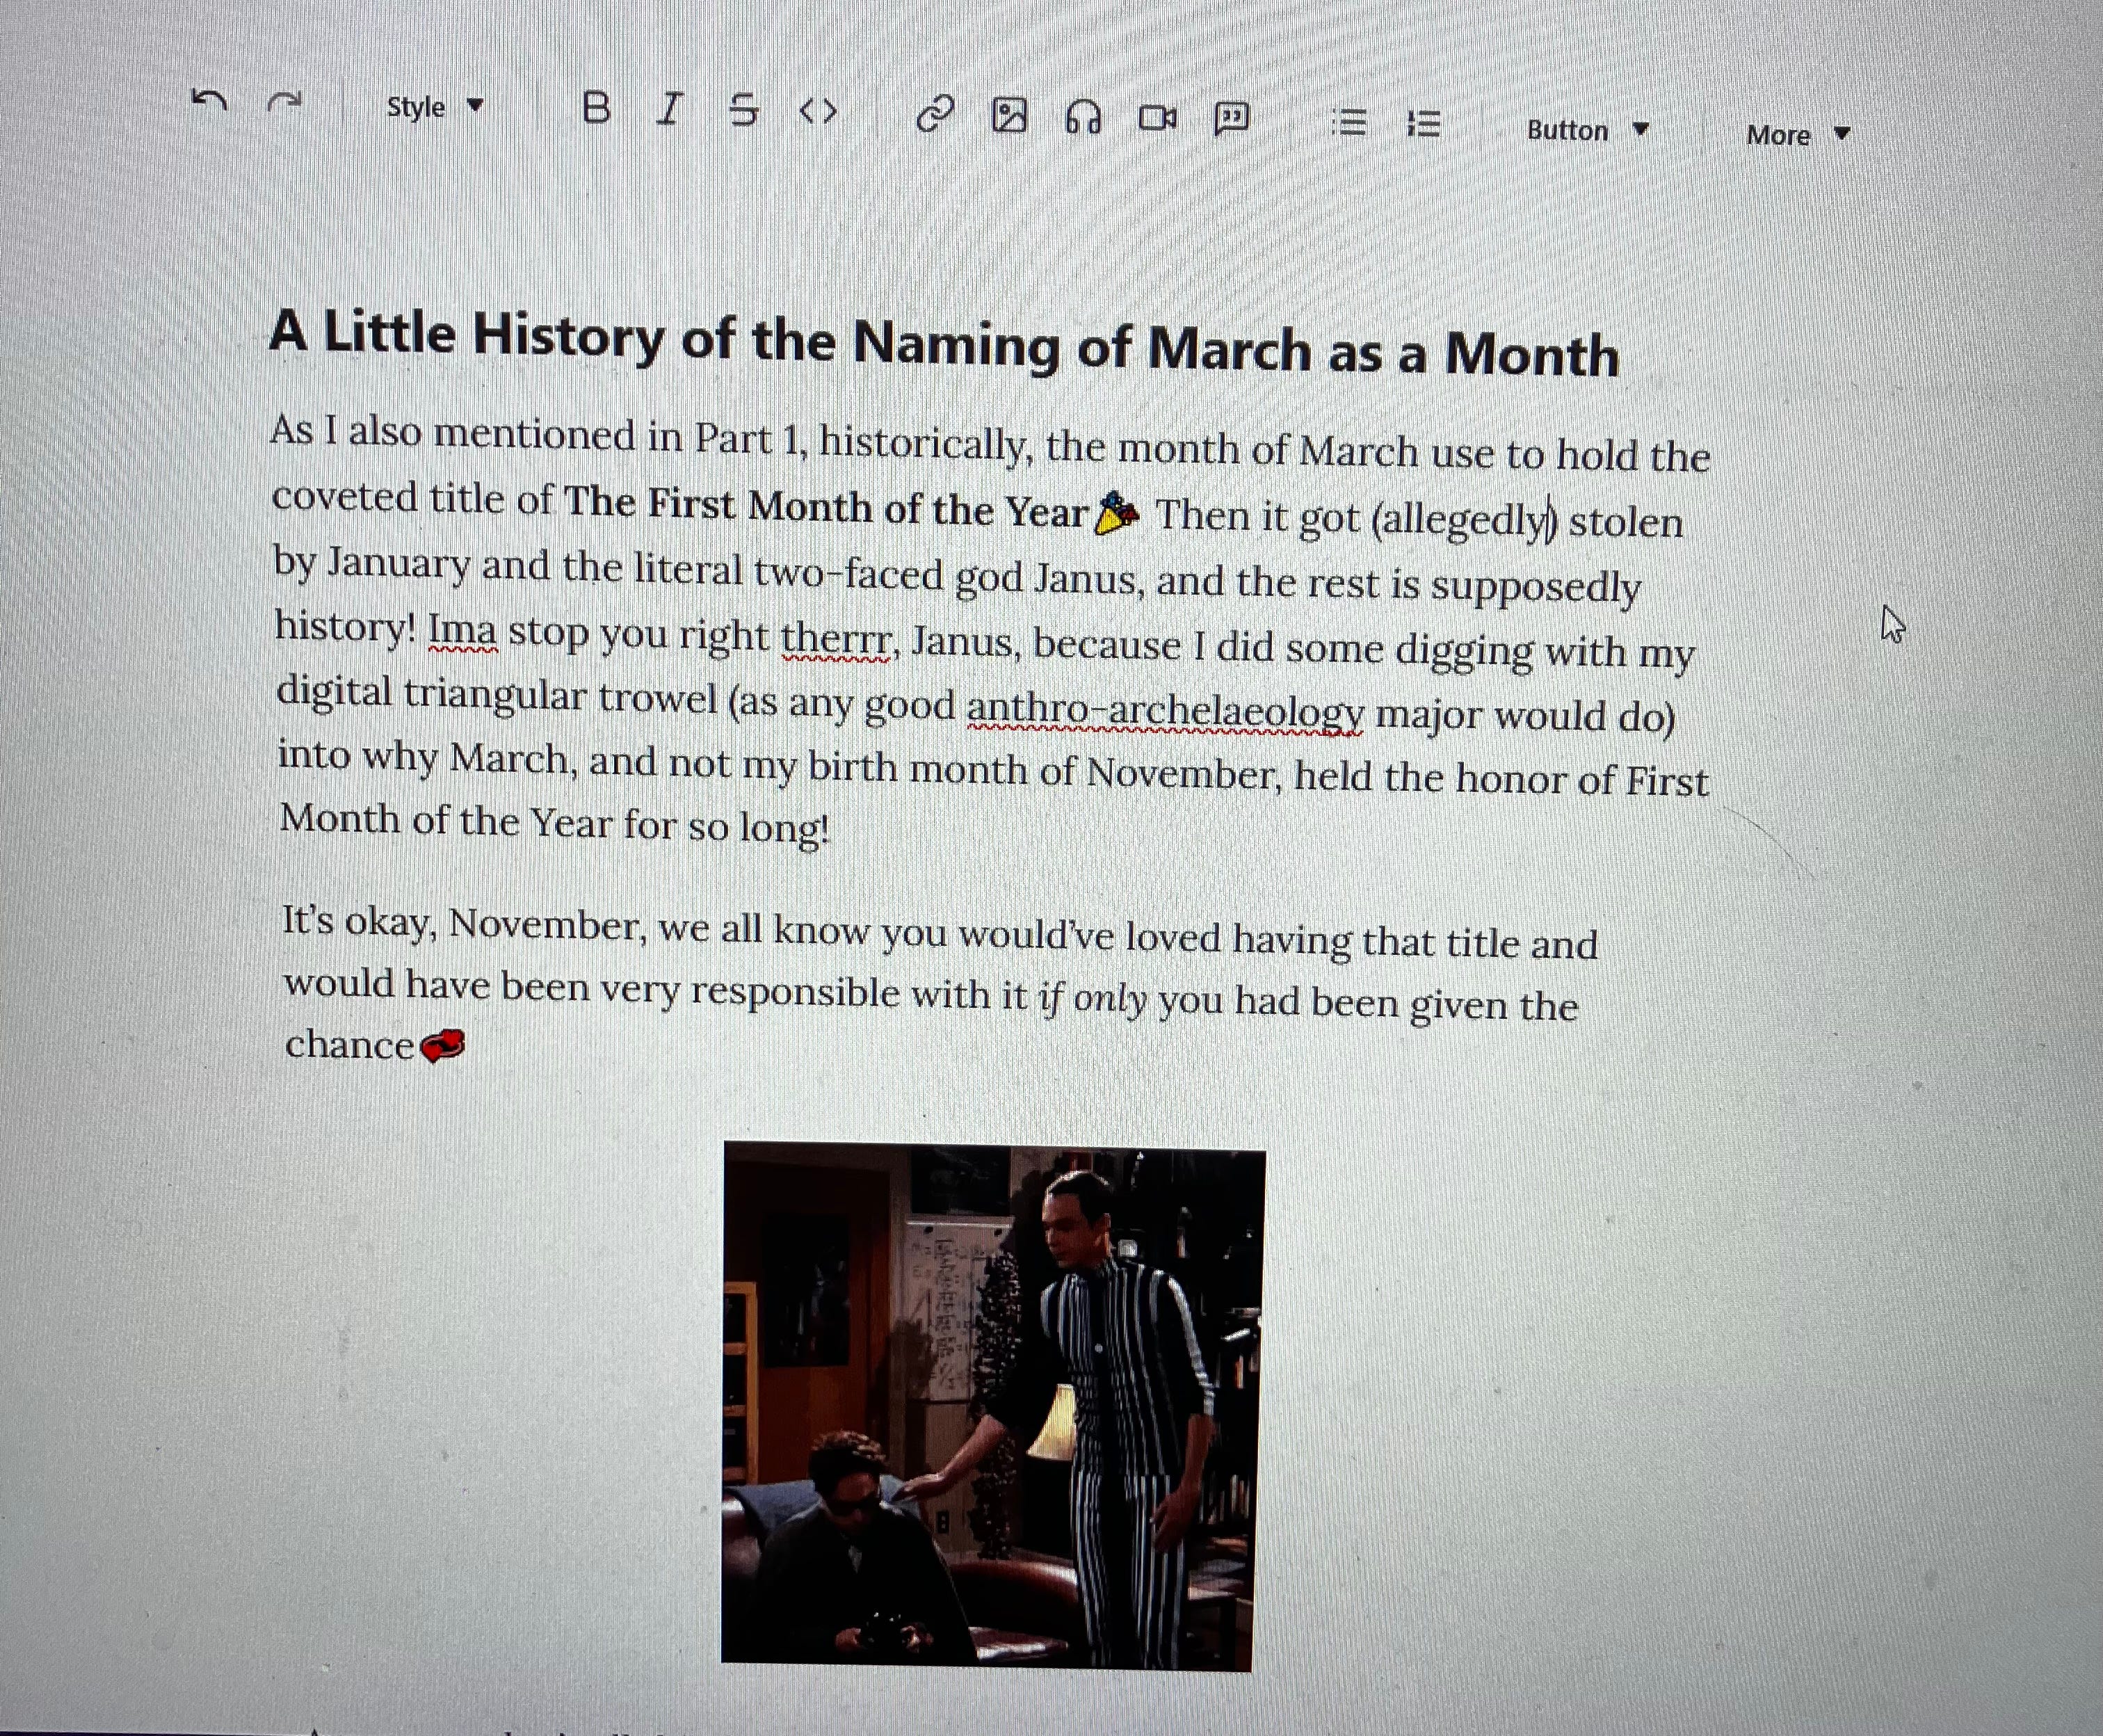Redo the last undone edit
The height and width of the screenshot is (1736, 2103).
coord(285,101)
